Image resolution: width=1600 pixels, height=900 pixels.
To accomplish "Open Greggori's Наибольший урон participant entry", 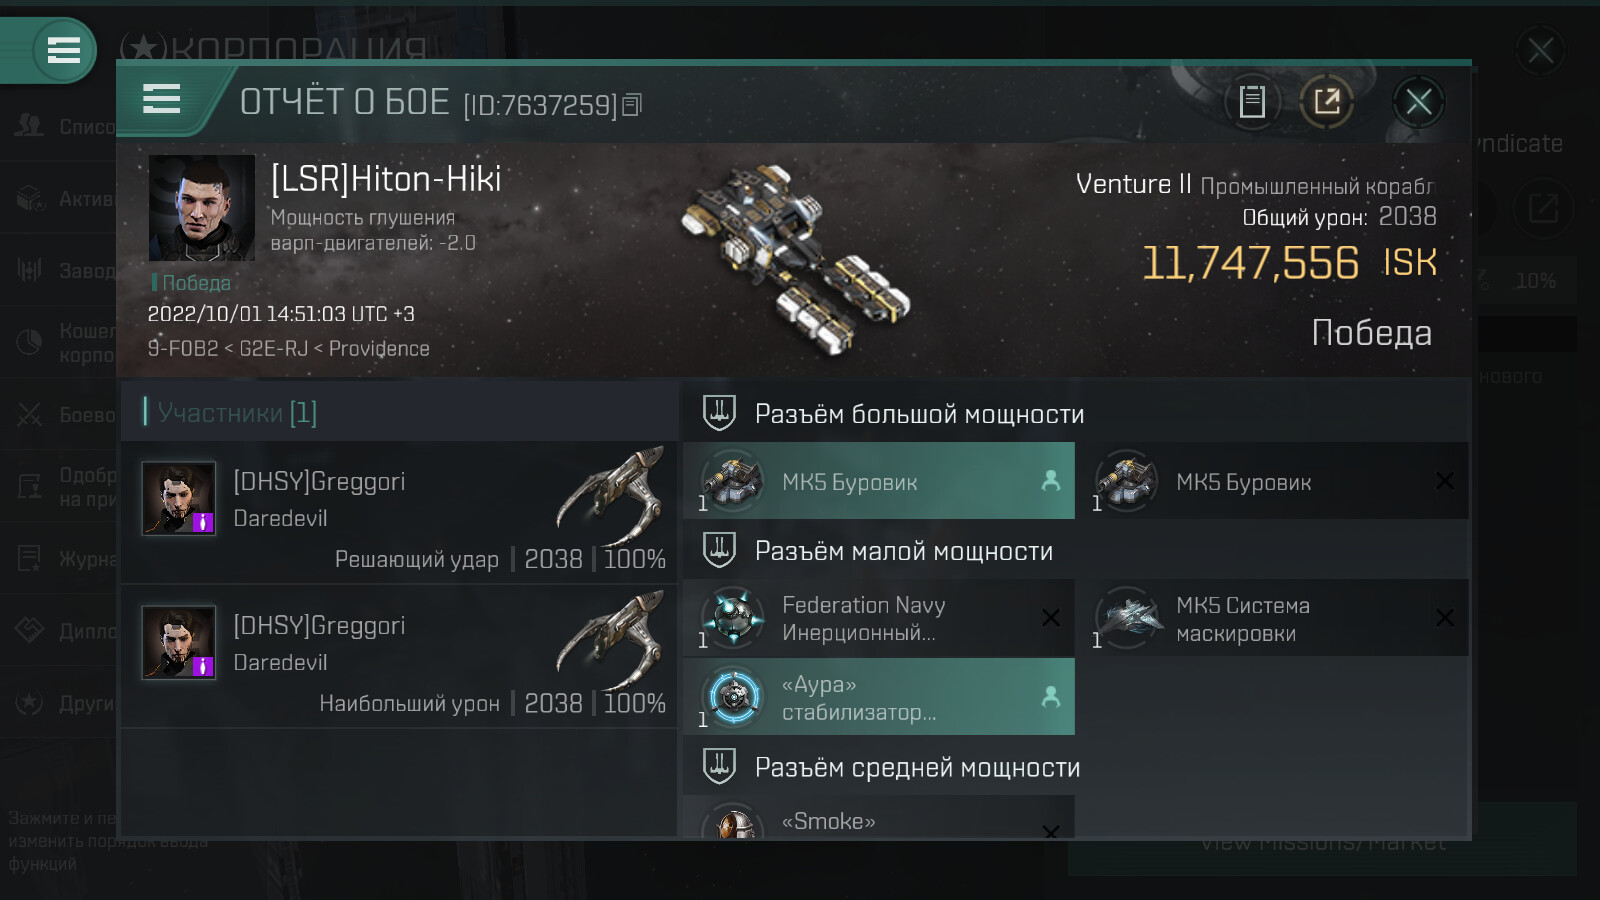I will [x=399, y=657].
